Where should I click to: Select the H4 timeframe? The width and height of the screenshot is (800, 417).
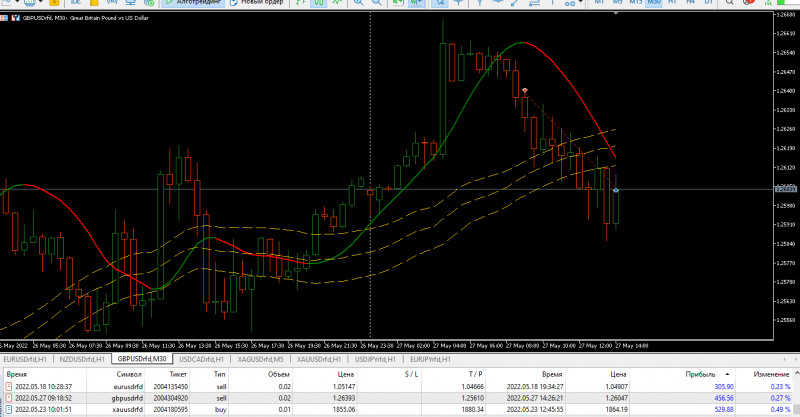690,3
